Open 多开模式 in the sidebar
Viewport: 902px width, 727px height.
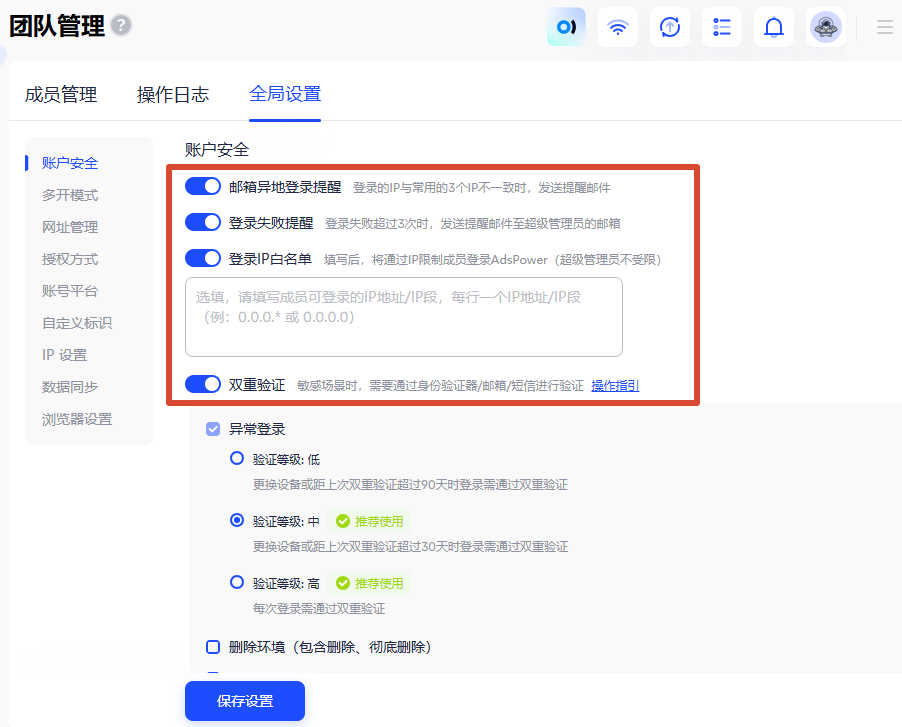(70, 196)
